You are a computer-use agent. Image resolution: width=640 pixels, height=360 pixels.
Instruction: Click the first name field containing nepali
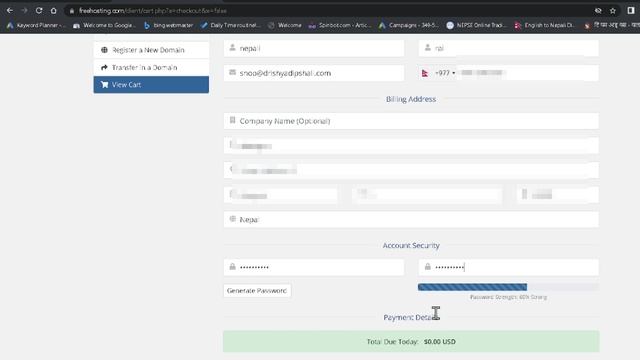pos(314,48)
